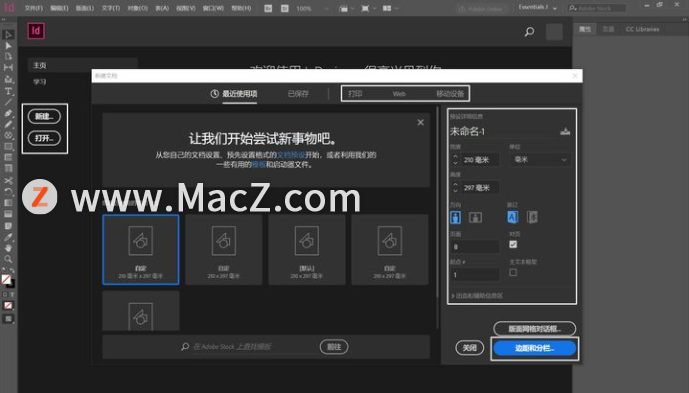Viewport: 689px width, 393px height.
Task: Select the Ellipse Frame tool
Action: pos(8,135)
